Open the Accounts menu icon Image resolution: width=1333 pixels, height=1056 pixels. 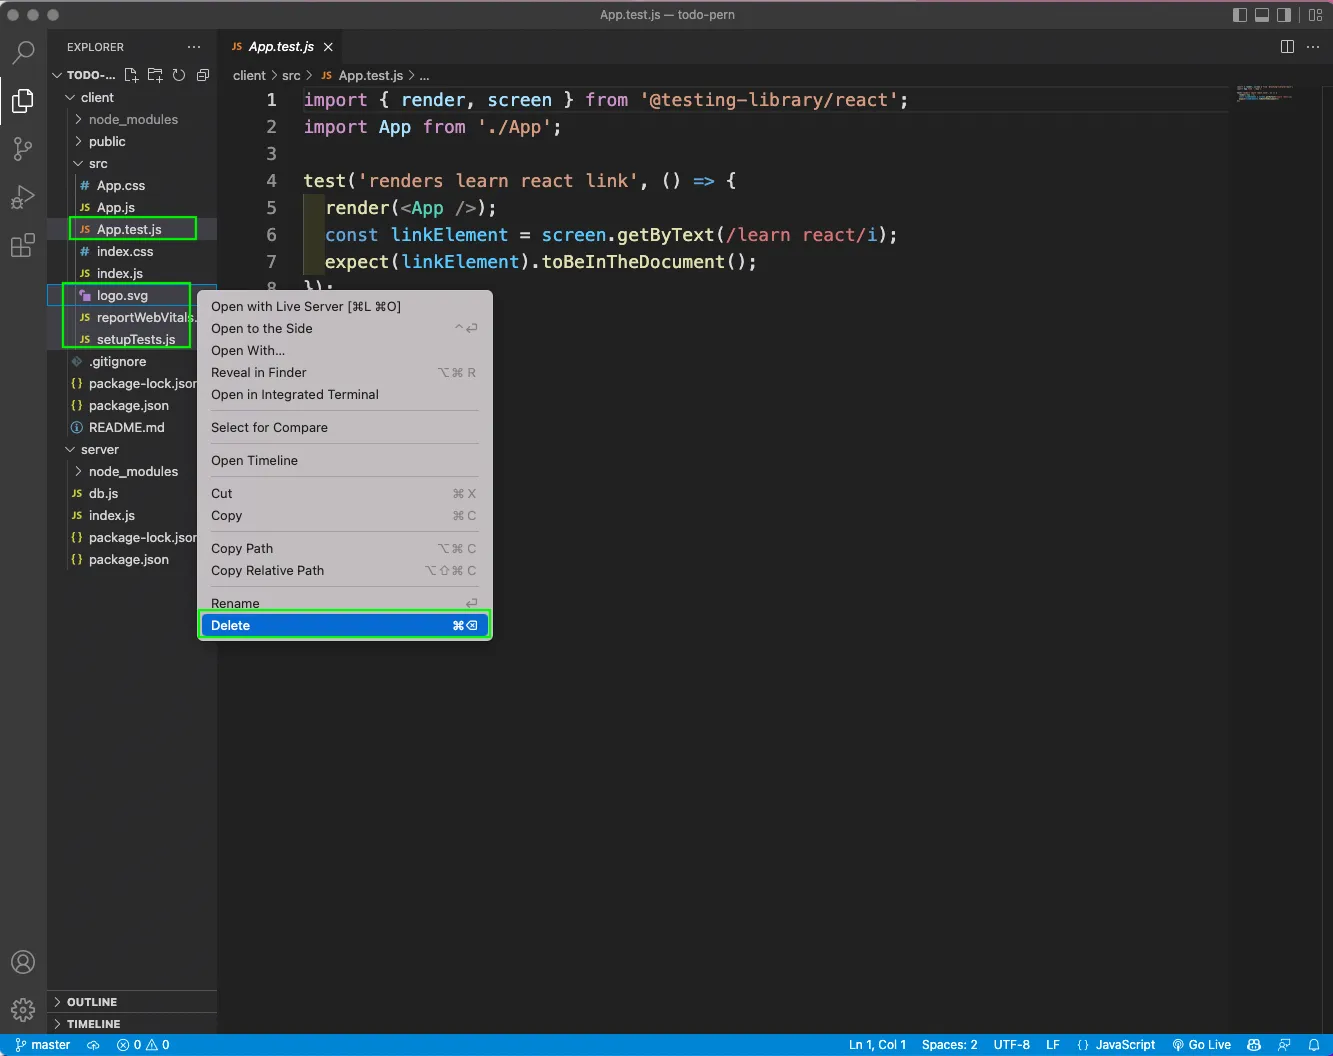pos(23,962)
